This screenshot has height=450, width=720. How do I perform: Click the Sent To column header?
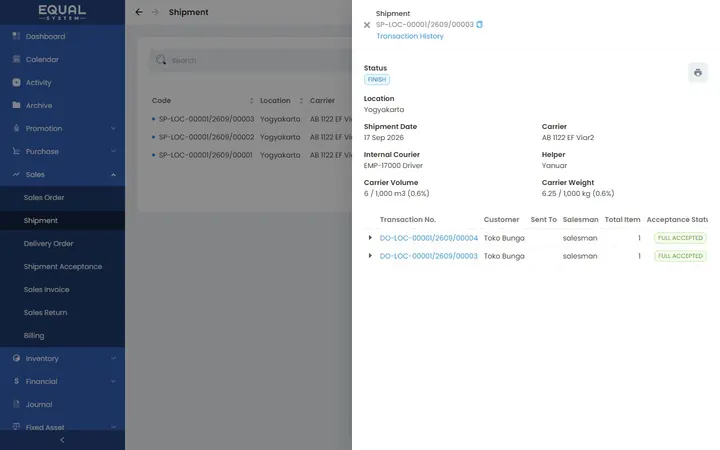543,219
